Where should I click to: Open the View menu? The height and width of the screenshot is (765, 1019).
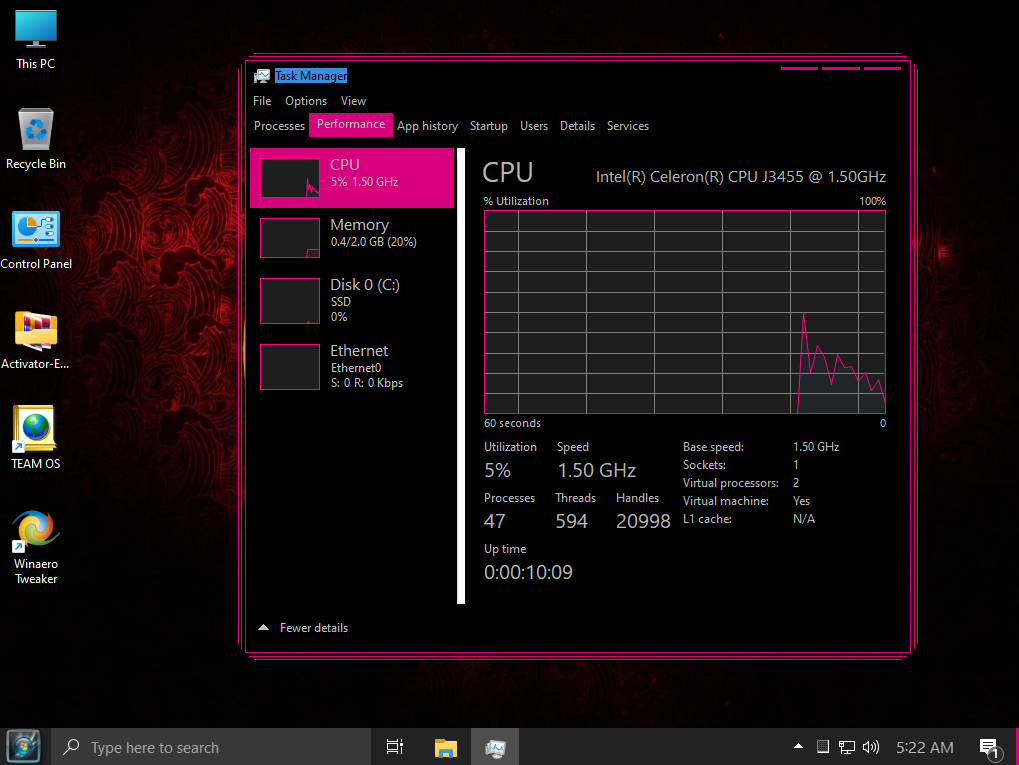(x=353, y=101)
